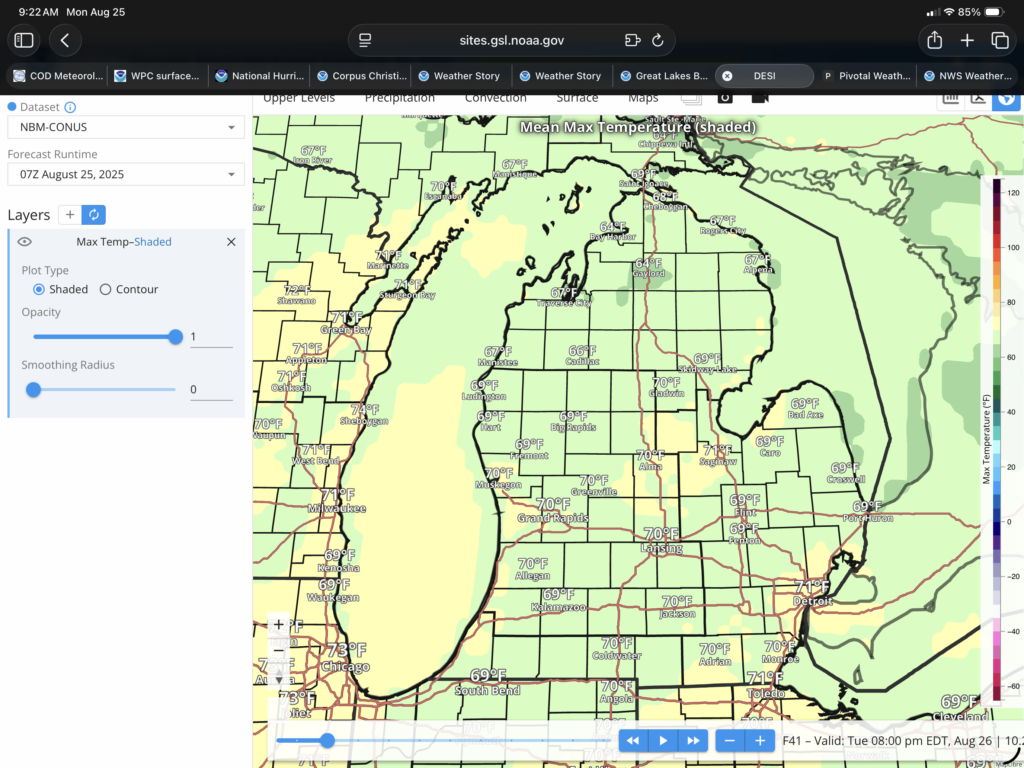Step backward one forecast frame
Screen dimensions: 1024x768
633,741
